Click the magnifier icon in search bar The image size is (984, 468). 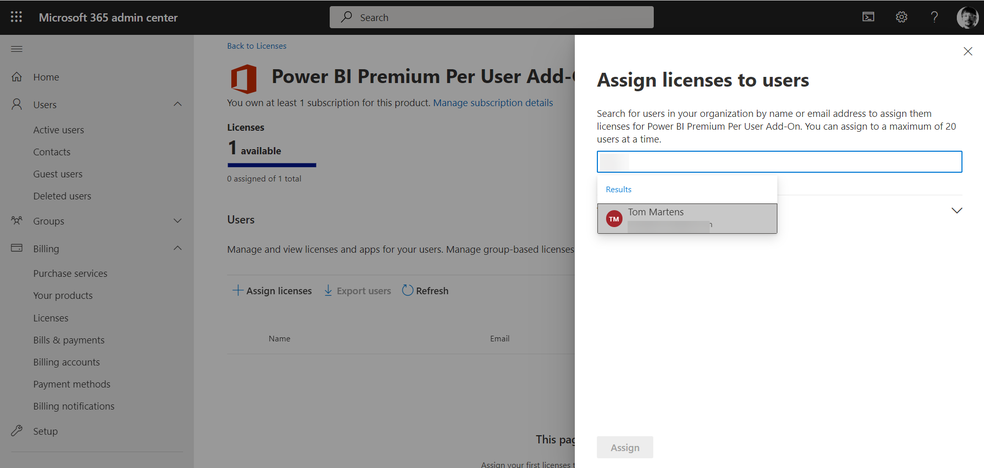click(x=346, y=18)
